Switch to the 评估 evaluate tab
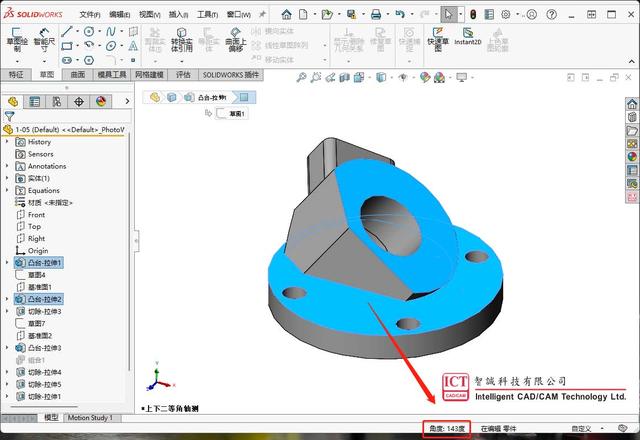 pyautogui.click(x=183, y=75)
